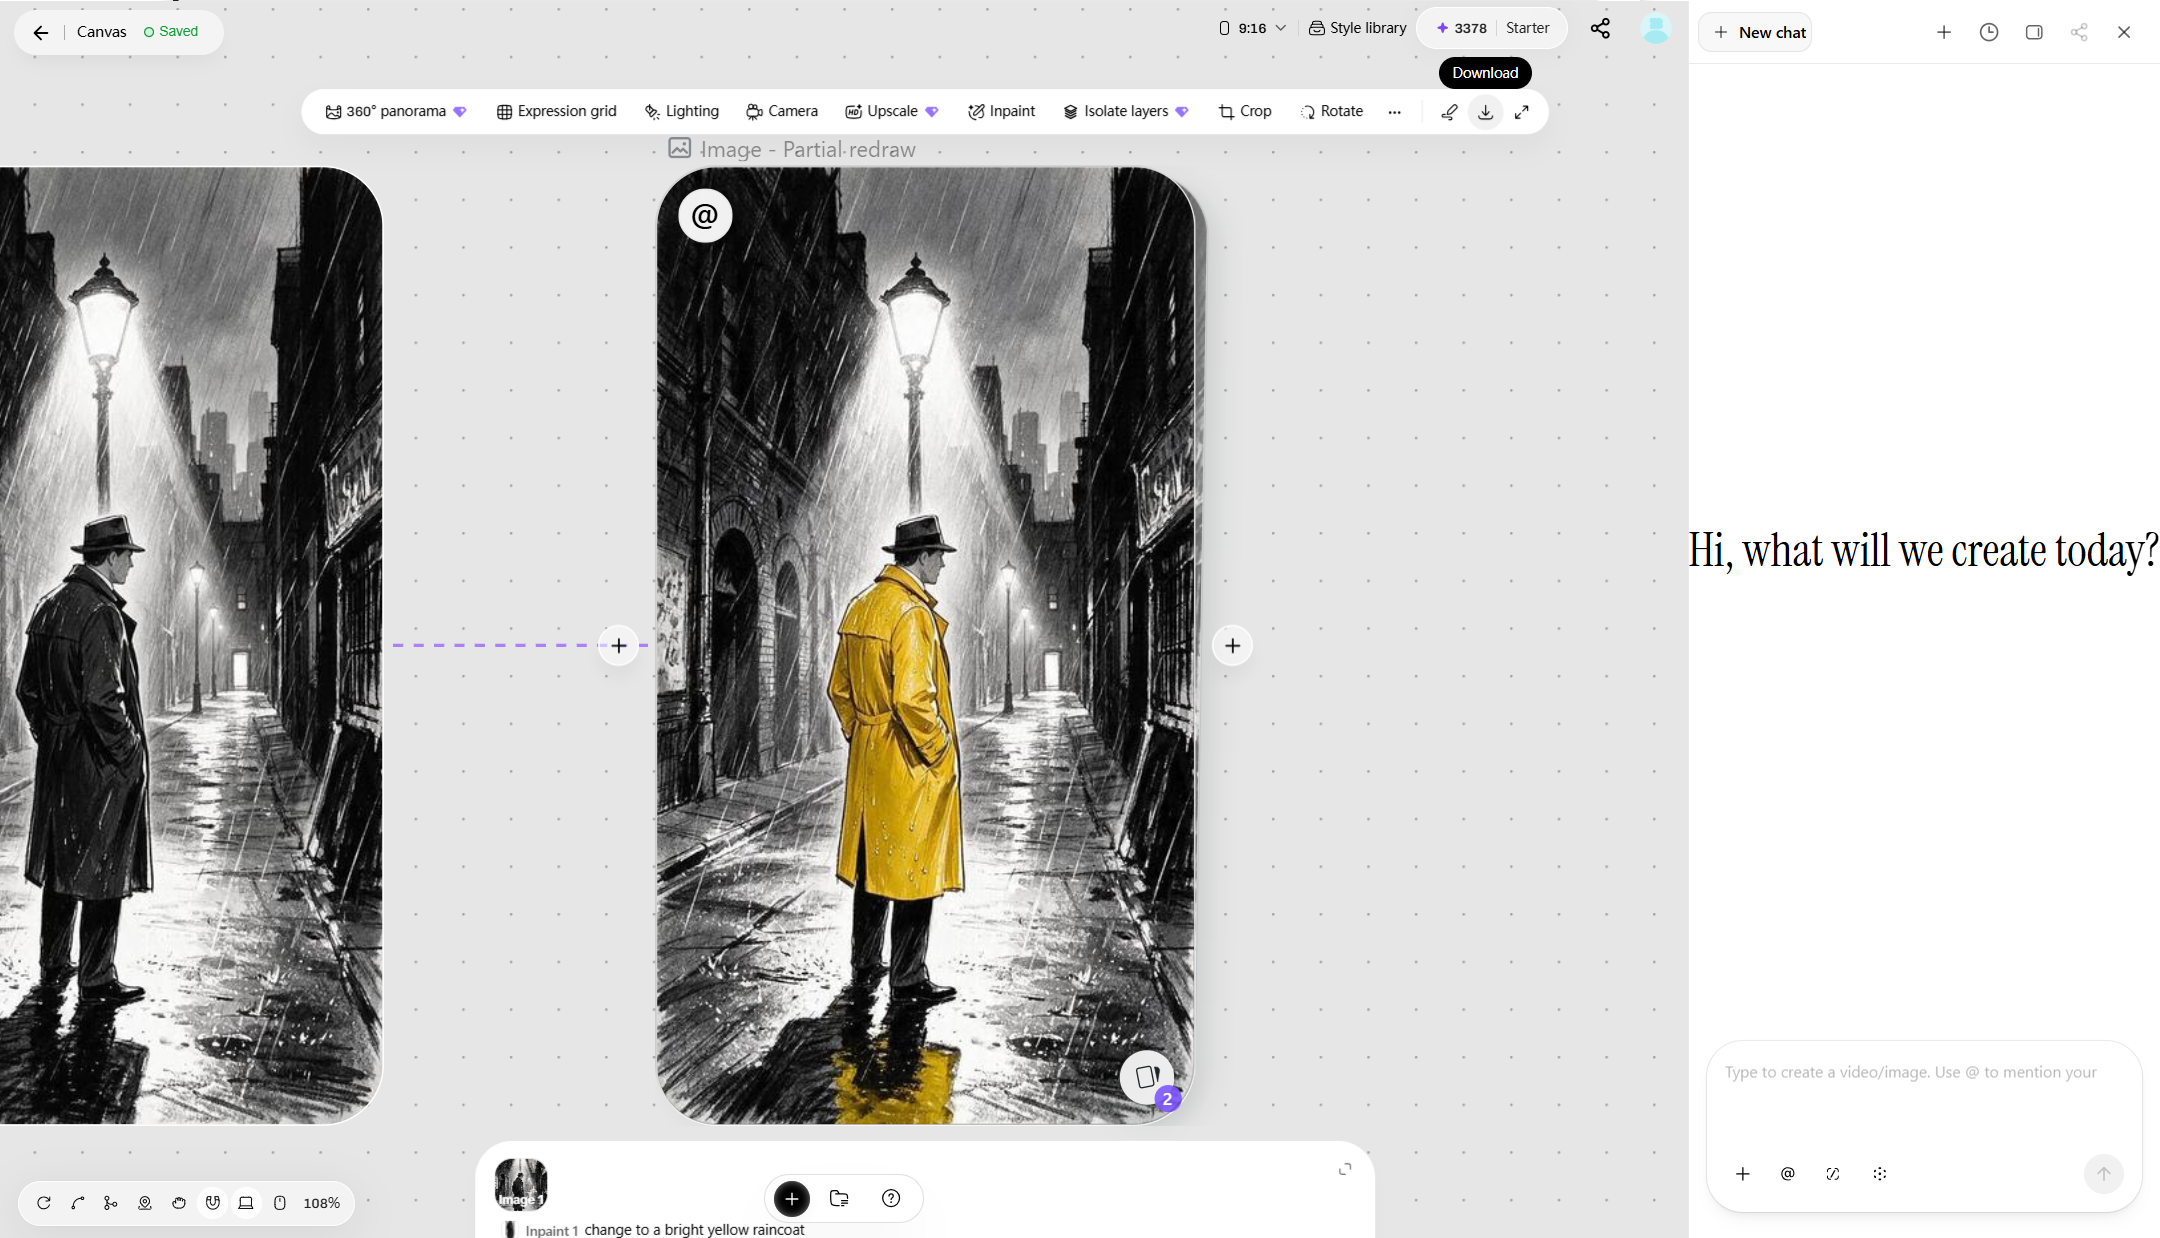Toggle the magnet snap option
The image size is (2160, 1238).
pyautogui.click(x=213, y=1203)
